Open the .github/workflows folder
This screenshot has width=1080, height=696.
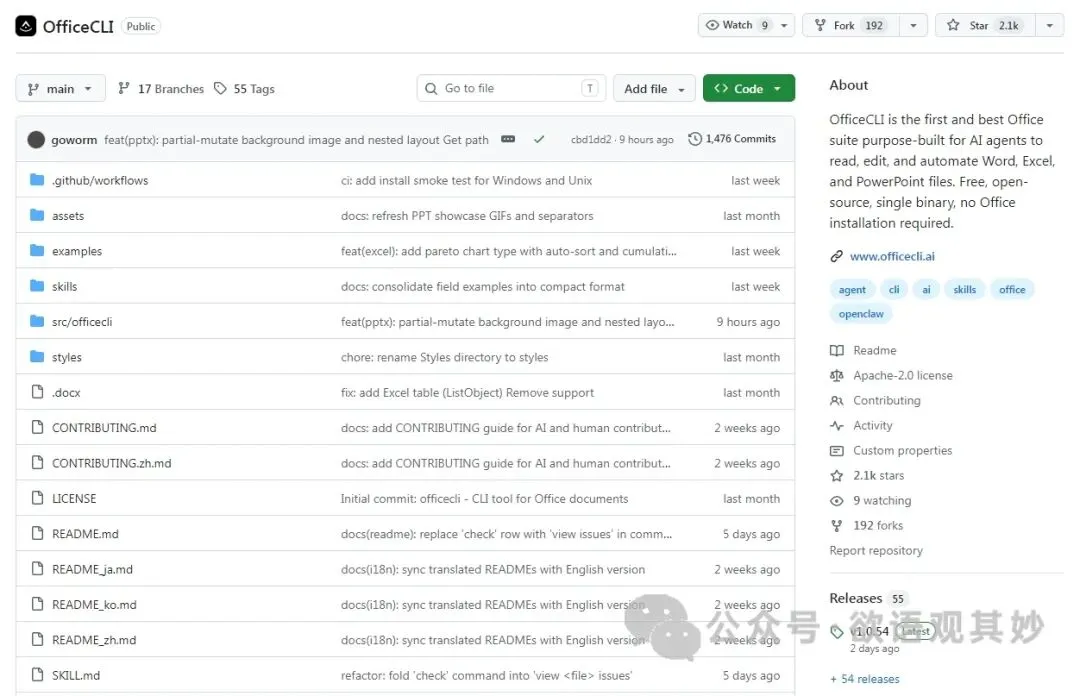tap(100, 181)
